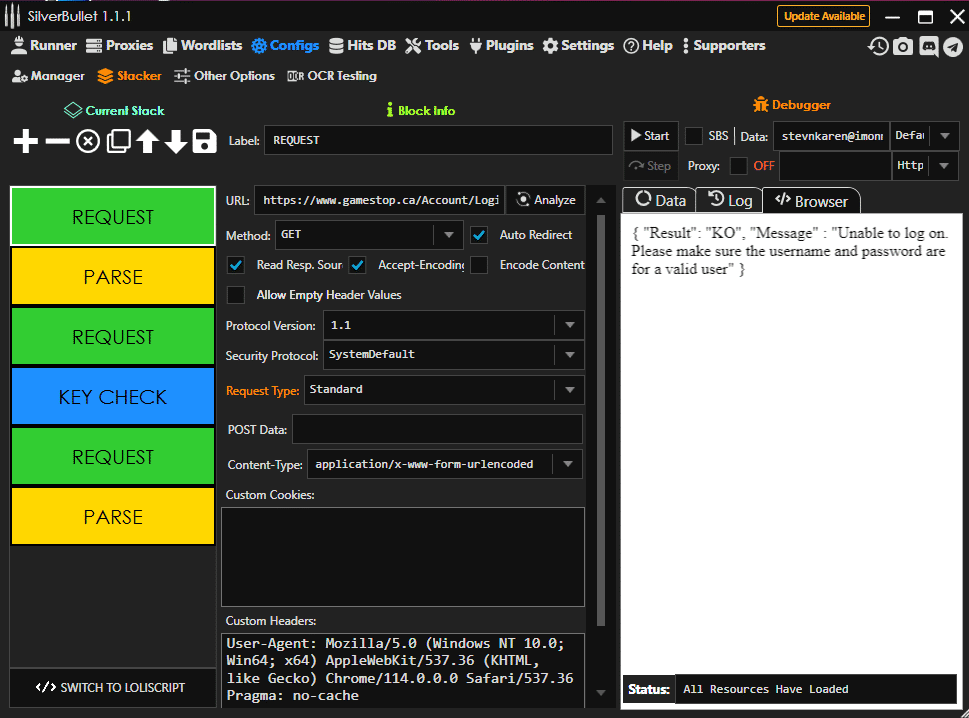The height and width of the screenshot is (718, 969).
Task: Enable the Allow Empty Header Values checkbox
Action: (x=236, y=295)
